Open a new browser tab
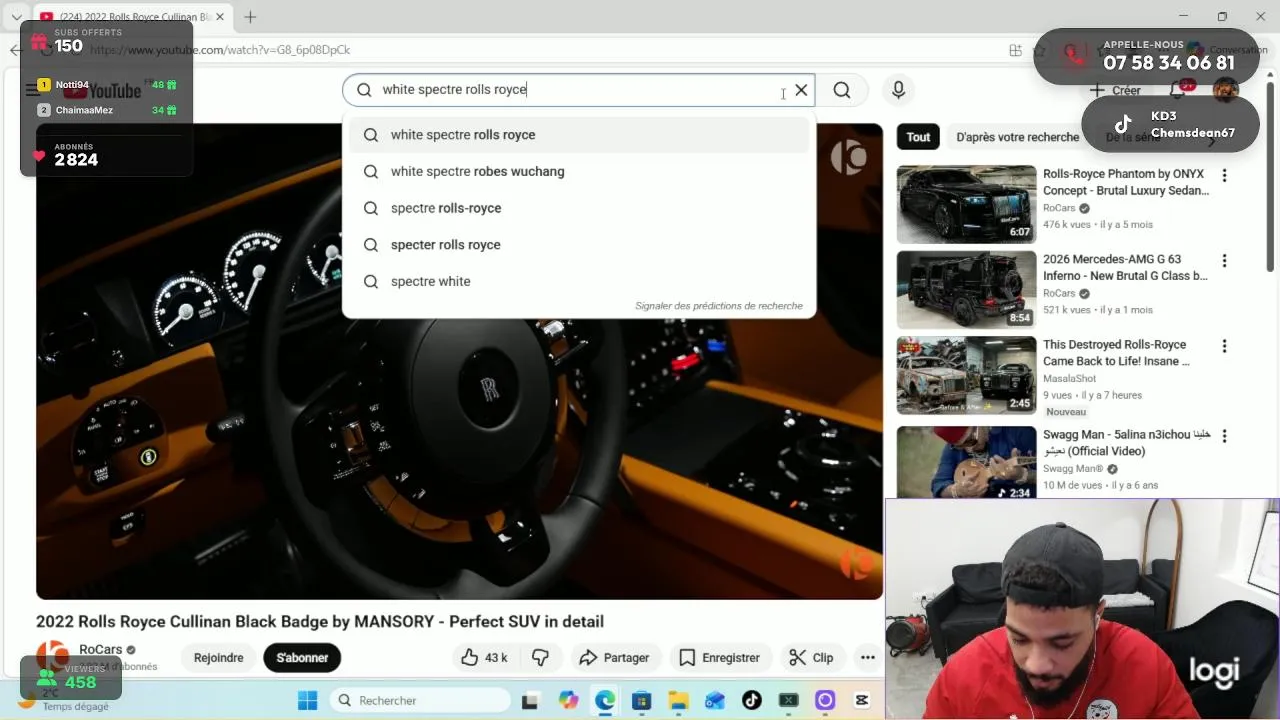 tap(250, 17)
